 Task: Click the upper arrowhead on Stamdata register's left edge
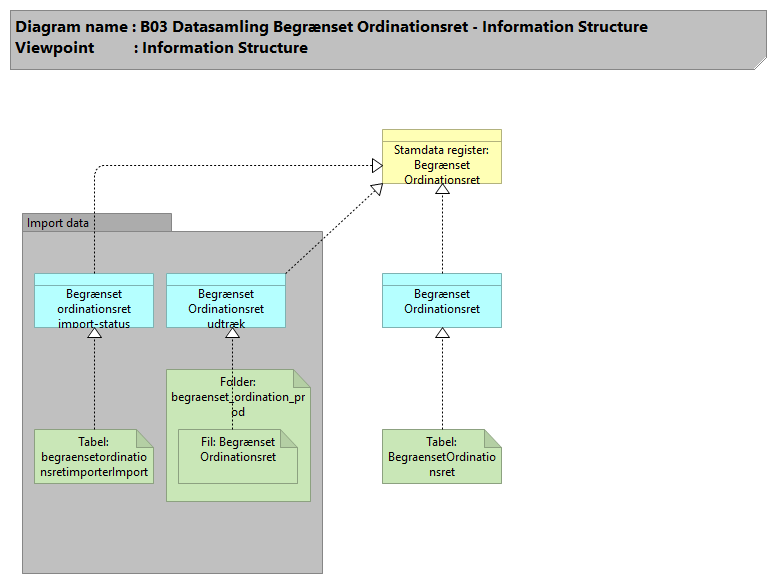376,165
